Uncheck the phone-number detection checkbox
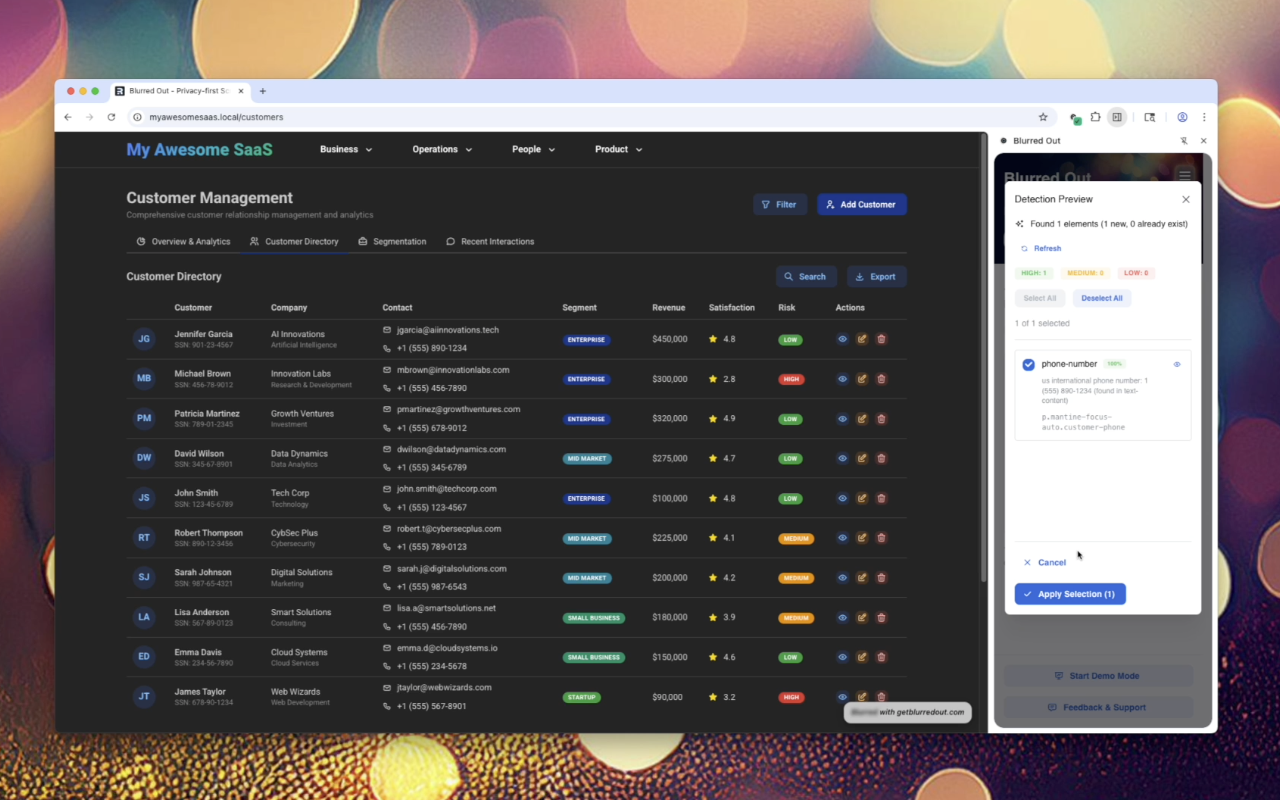This screenshot has width=1280, height=800. point(1029,365)
